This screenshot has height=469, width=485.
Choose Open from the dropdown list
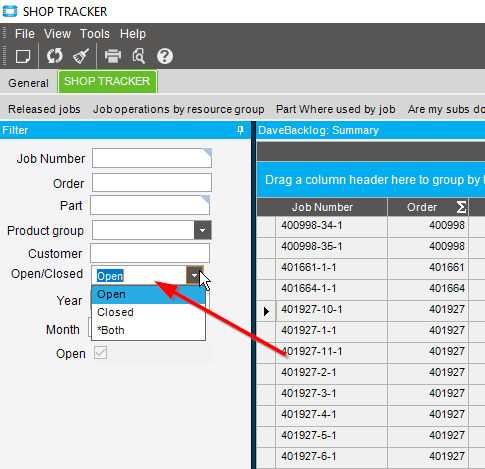click(x=148, y=295)
